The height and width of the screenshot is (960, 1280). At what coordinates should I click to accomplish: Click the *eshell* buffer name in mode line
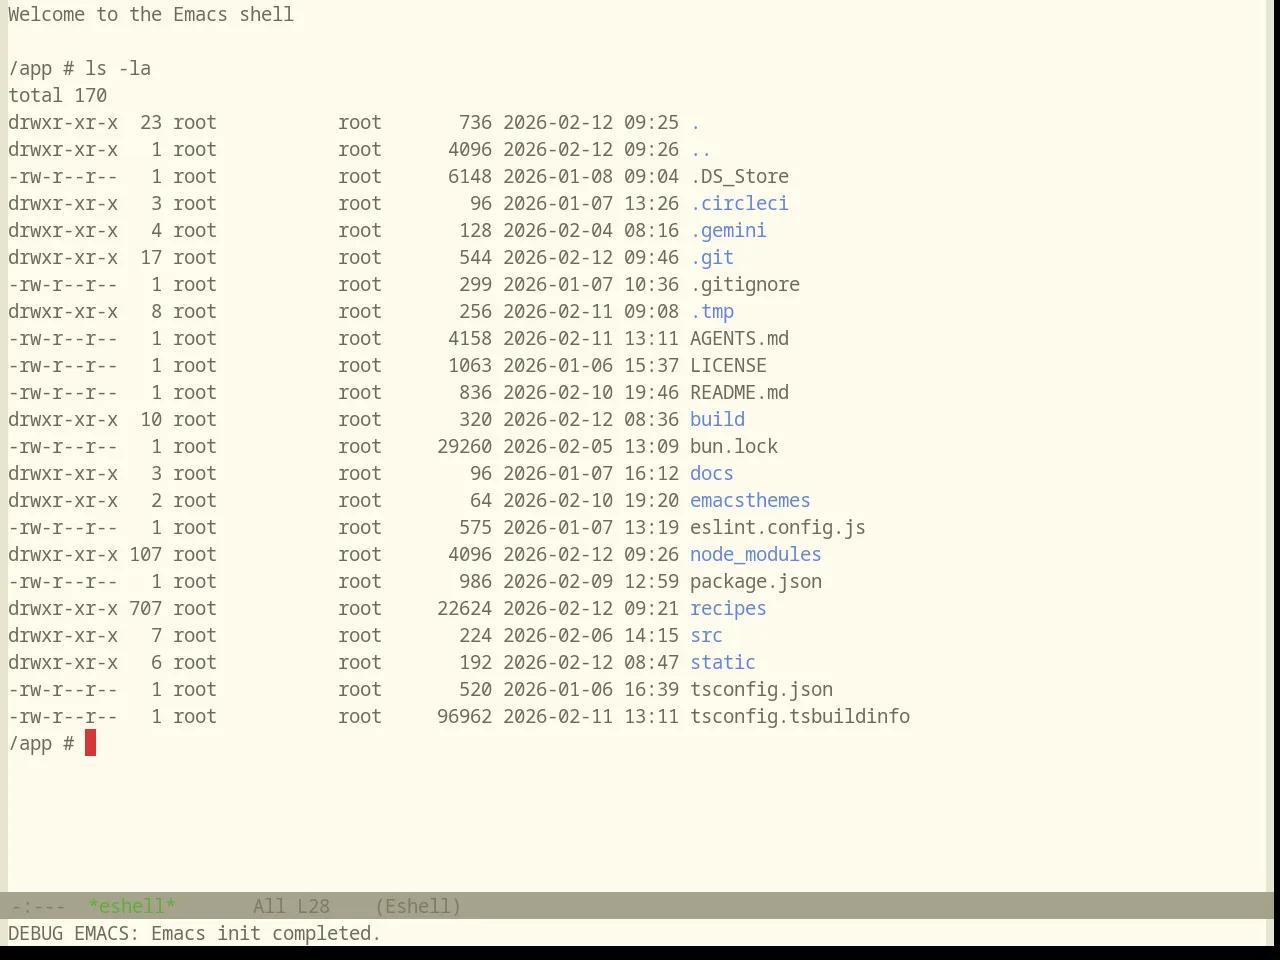pyautogui.click(x=132, y=906)
